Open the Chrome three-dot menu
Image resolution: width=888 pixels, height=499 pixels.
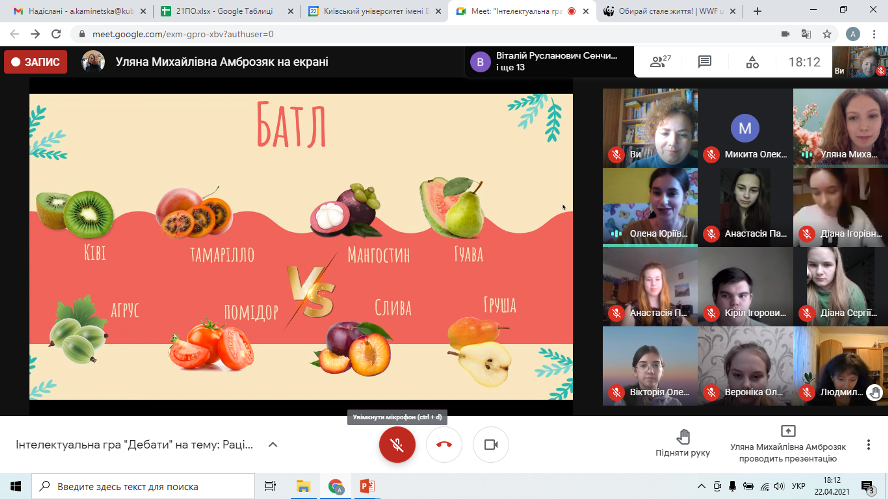click(874, 34)
